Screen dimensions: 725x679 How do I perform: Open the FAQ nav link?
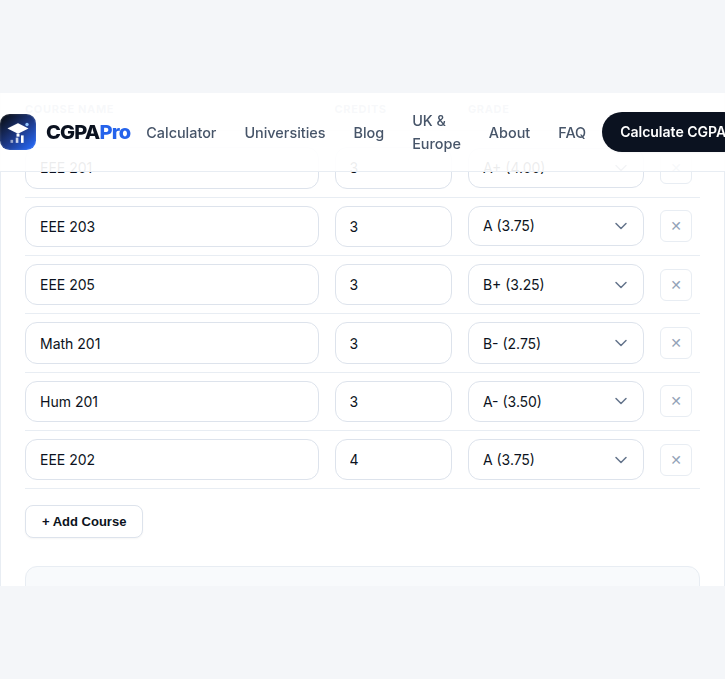pos(571,133)
